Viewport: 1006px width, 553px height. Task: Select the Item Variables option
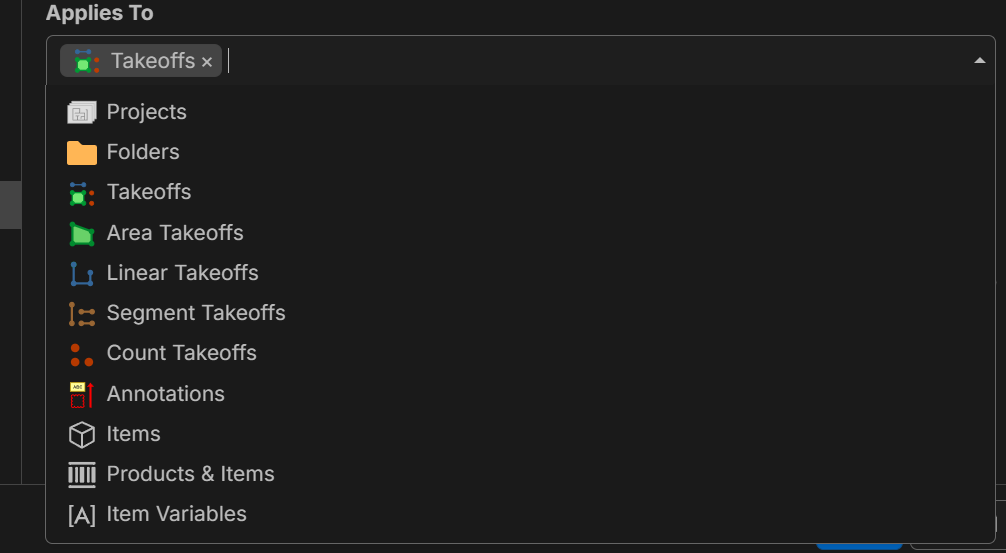coord(176,514)
